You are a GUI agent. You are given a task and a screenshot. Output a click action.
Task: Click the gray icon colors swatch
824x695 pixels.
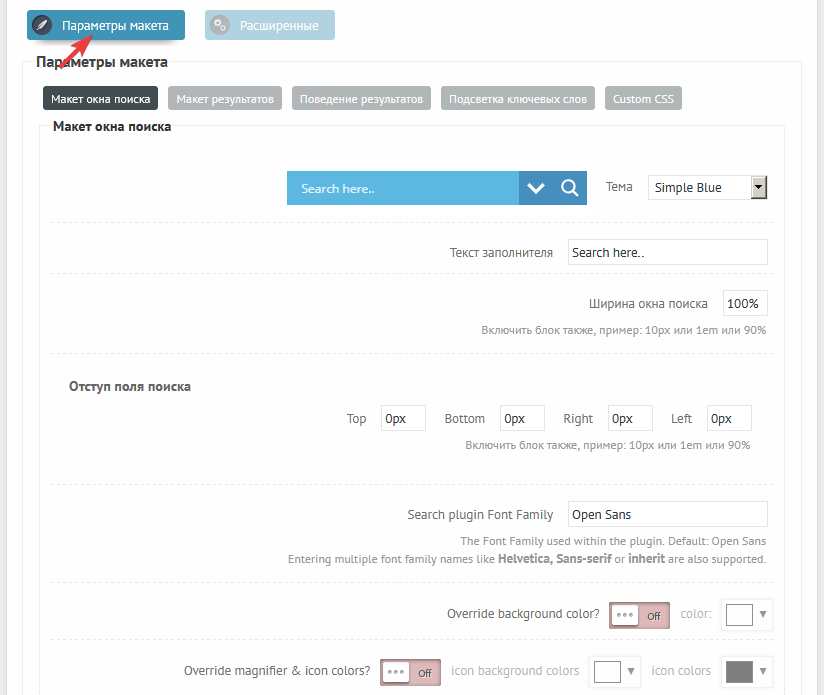pos(739,672)
